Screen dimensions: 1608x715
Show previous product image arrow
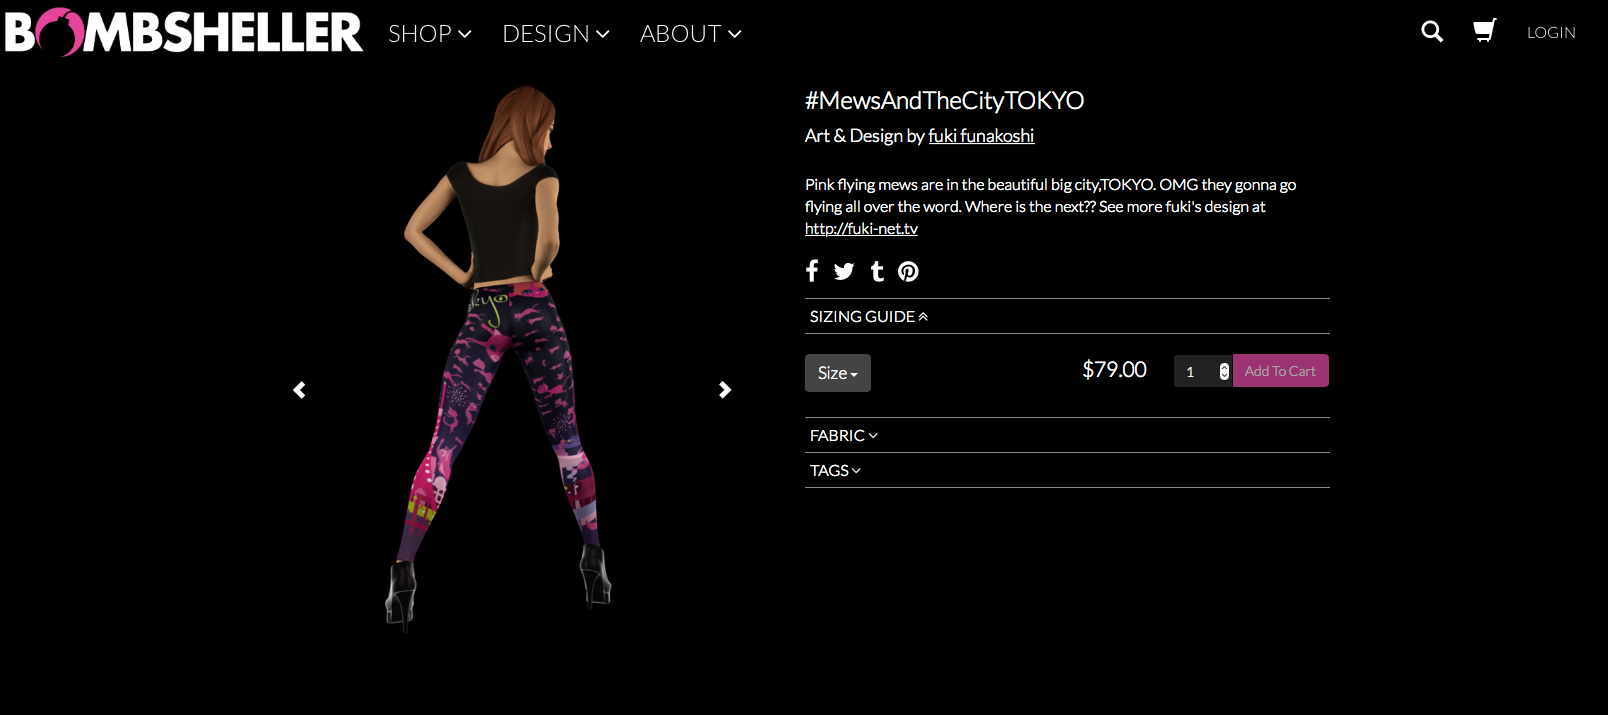tap(299, 390)
